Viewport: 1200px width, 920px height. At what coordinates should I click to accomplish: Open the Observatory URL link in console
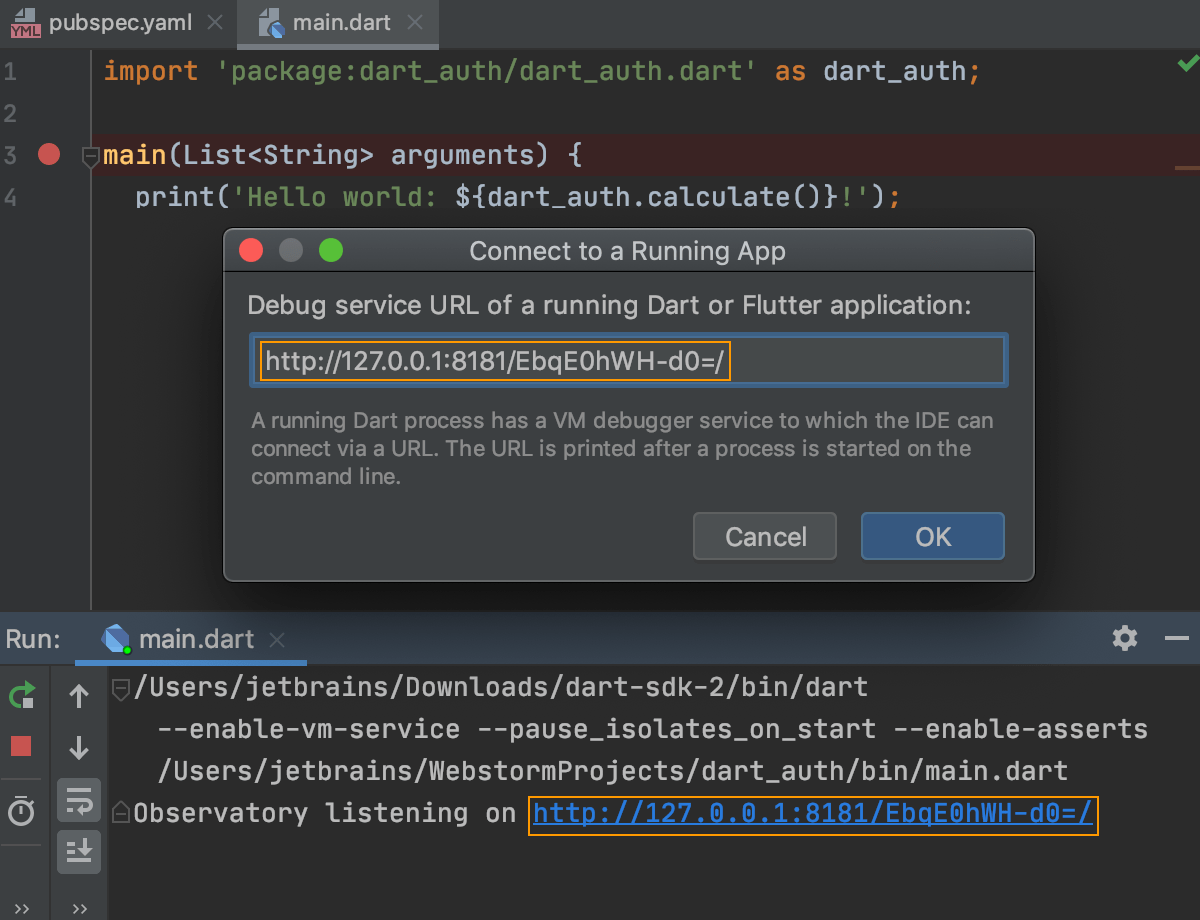click(x=812, y=813)
